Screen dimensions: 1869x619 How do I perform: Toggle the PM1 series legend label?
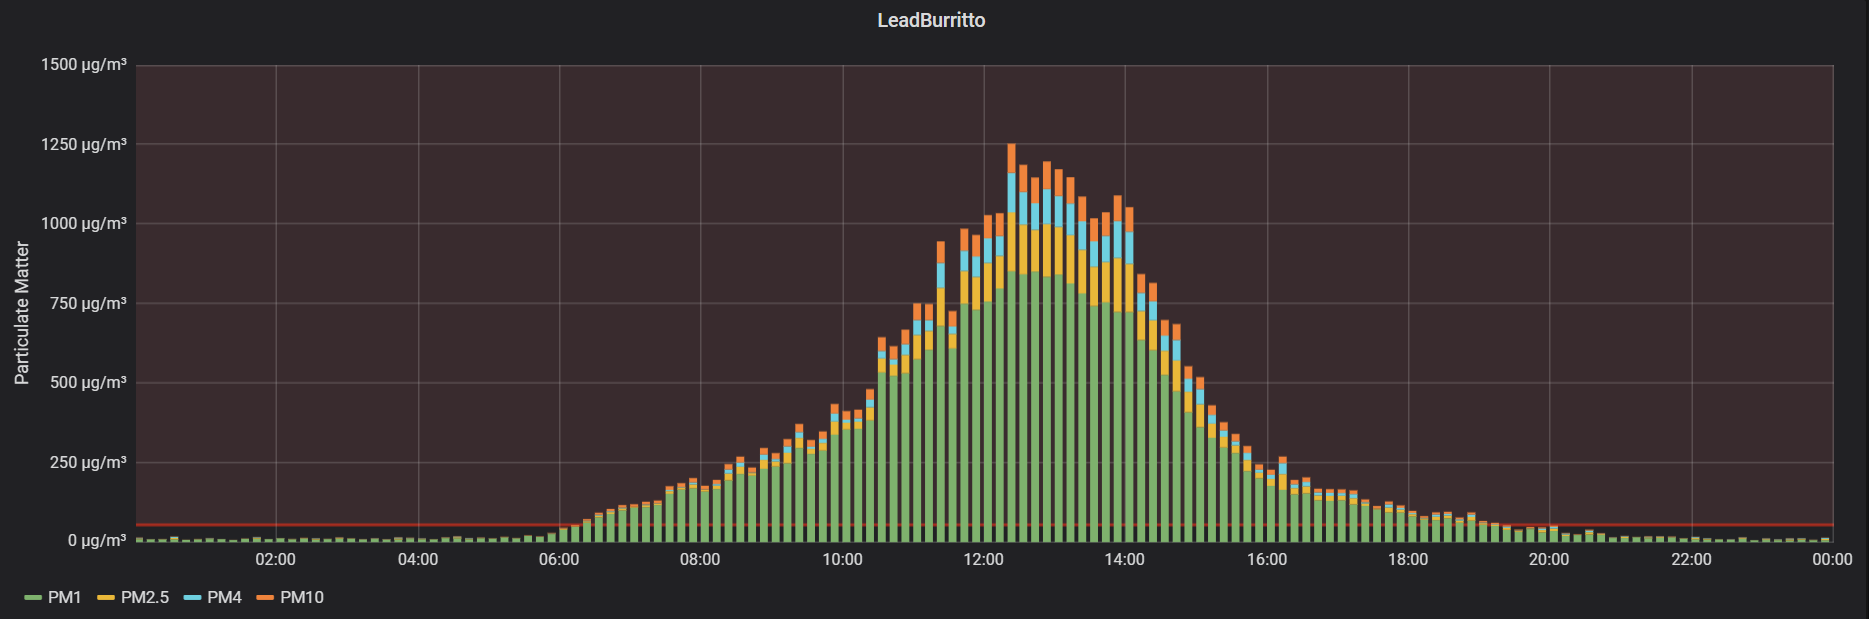tap(65, 597)
